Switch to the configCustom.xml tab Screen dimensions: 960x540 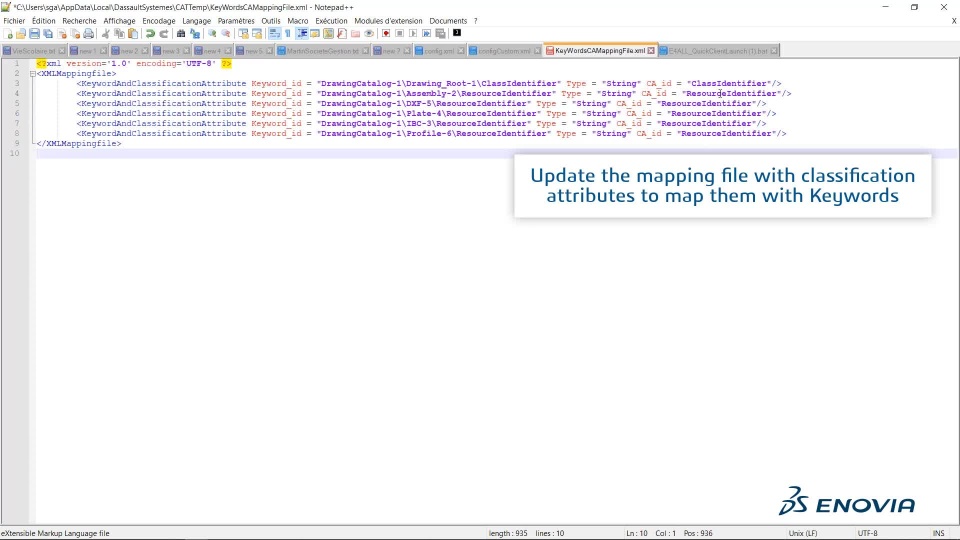(x=504, y=51)
